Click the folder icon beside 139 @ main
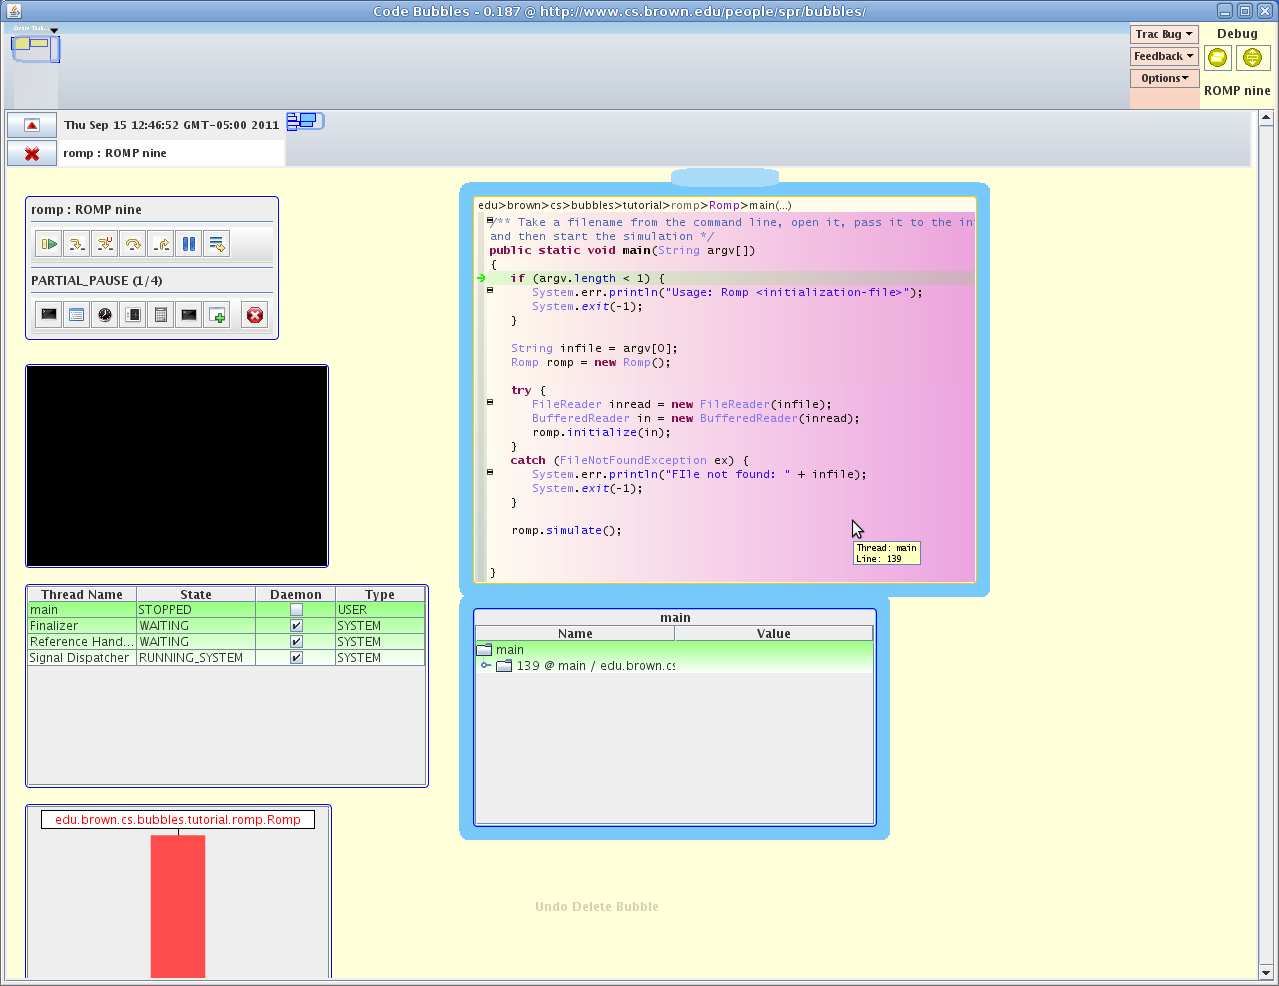The width and height of the screenshot is (1279, 986). [504, 666]
